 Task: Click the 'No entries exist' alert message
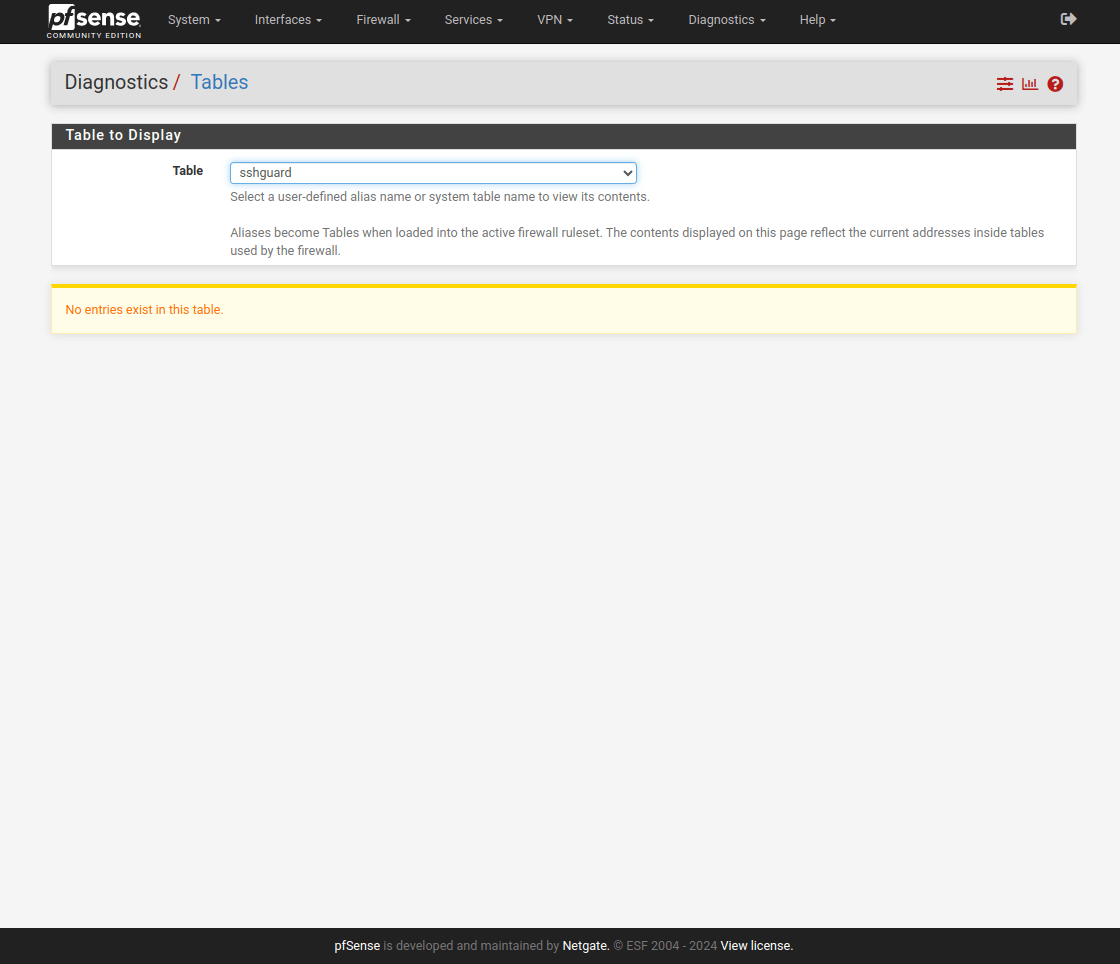pos(144,310)
